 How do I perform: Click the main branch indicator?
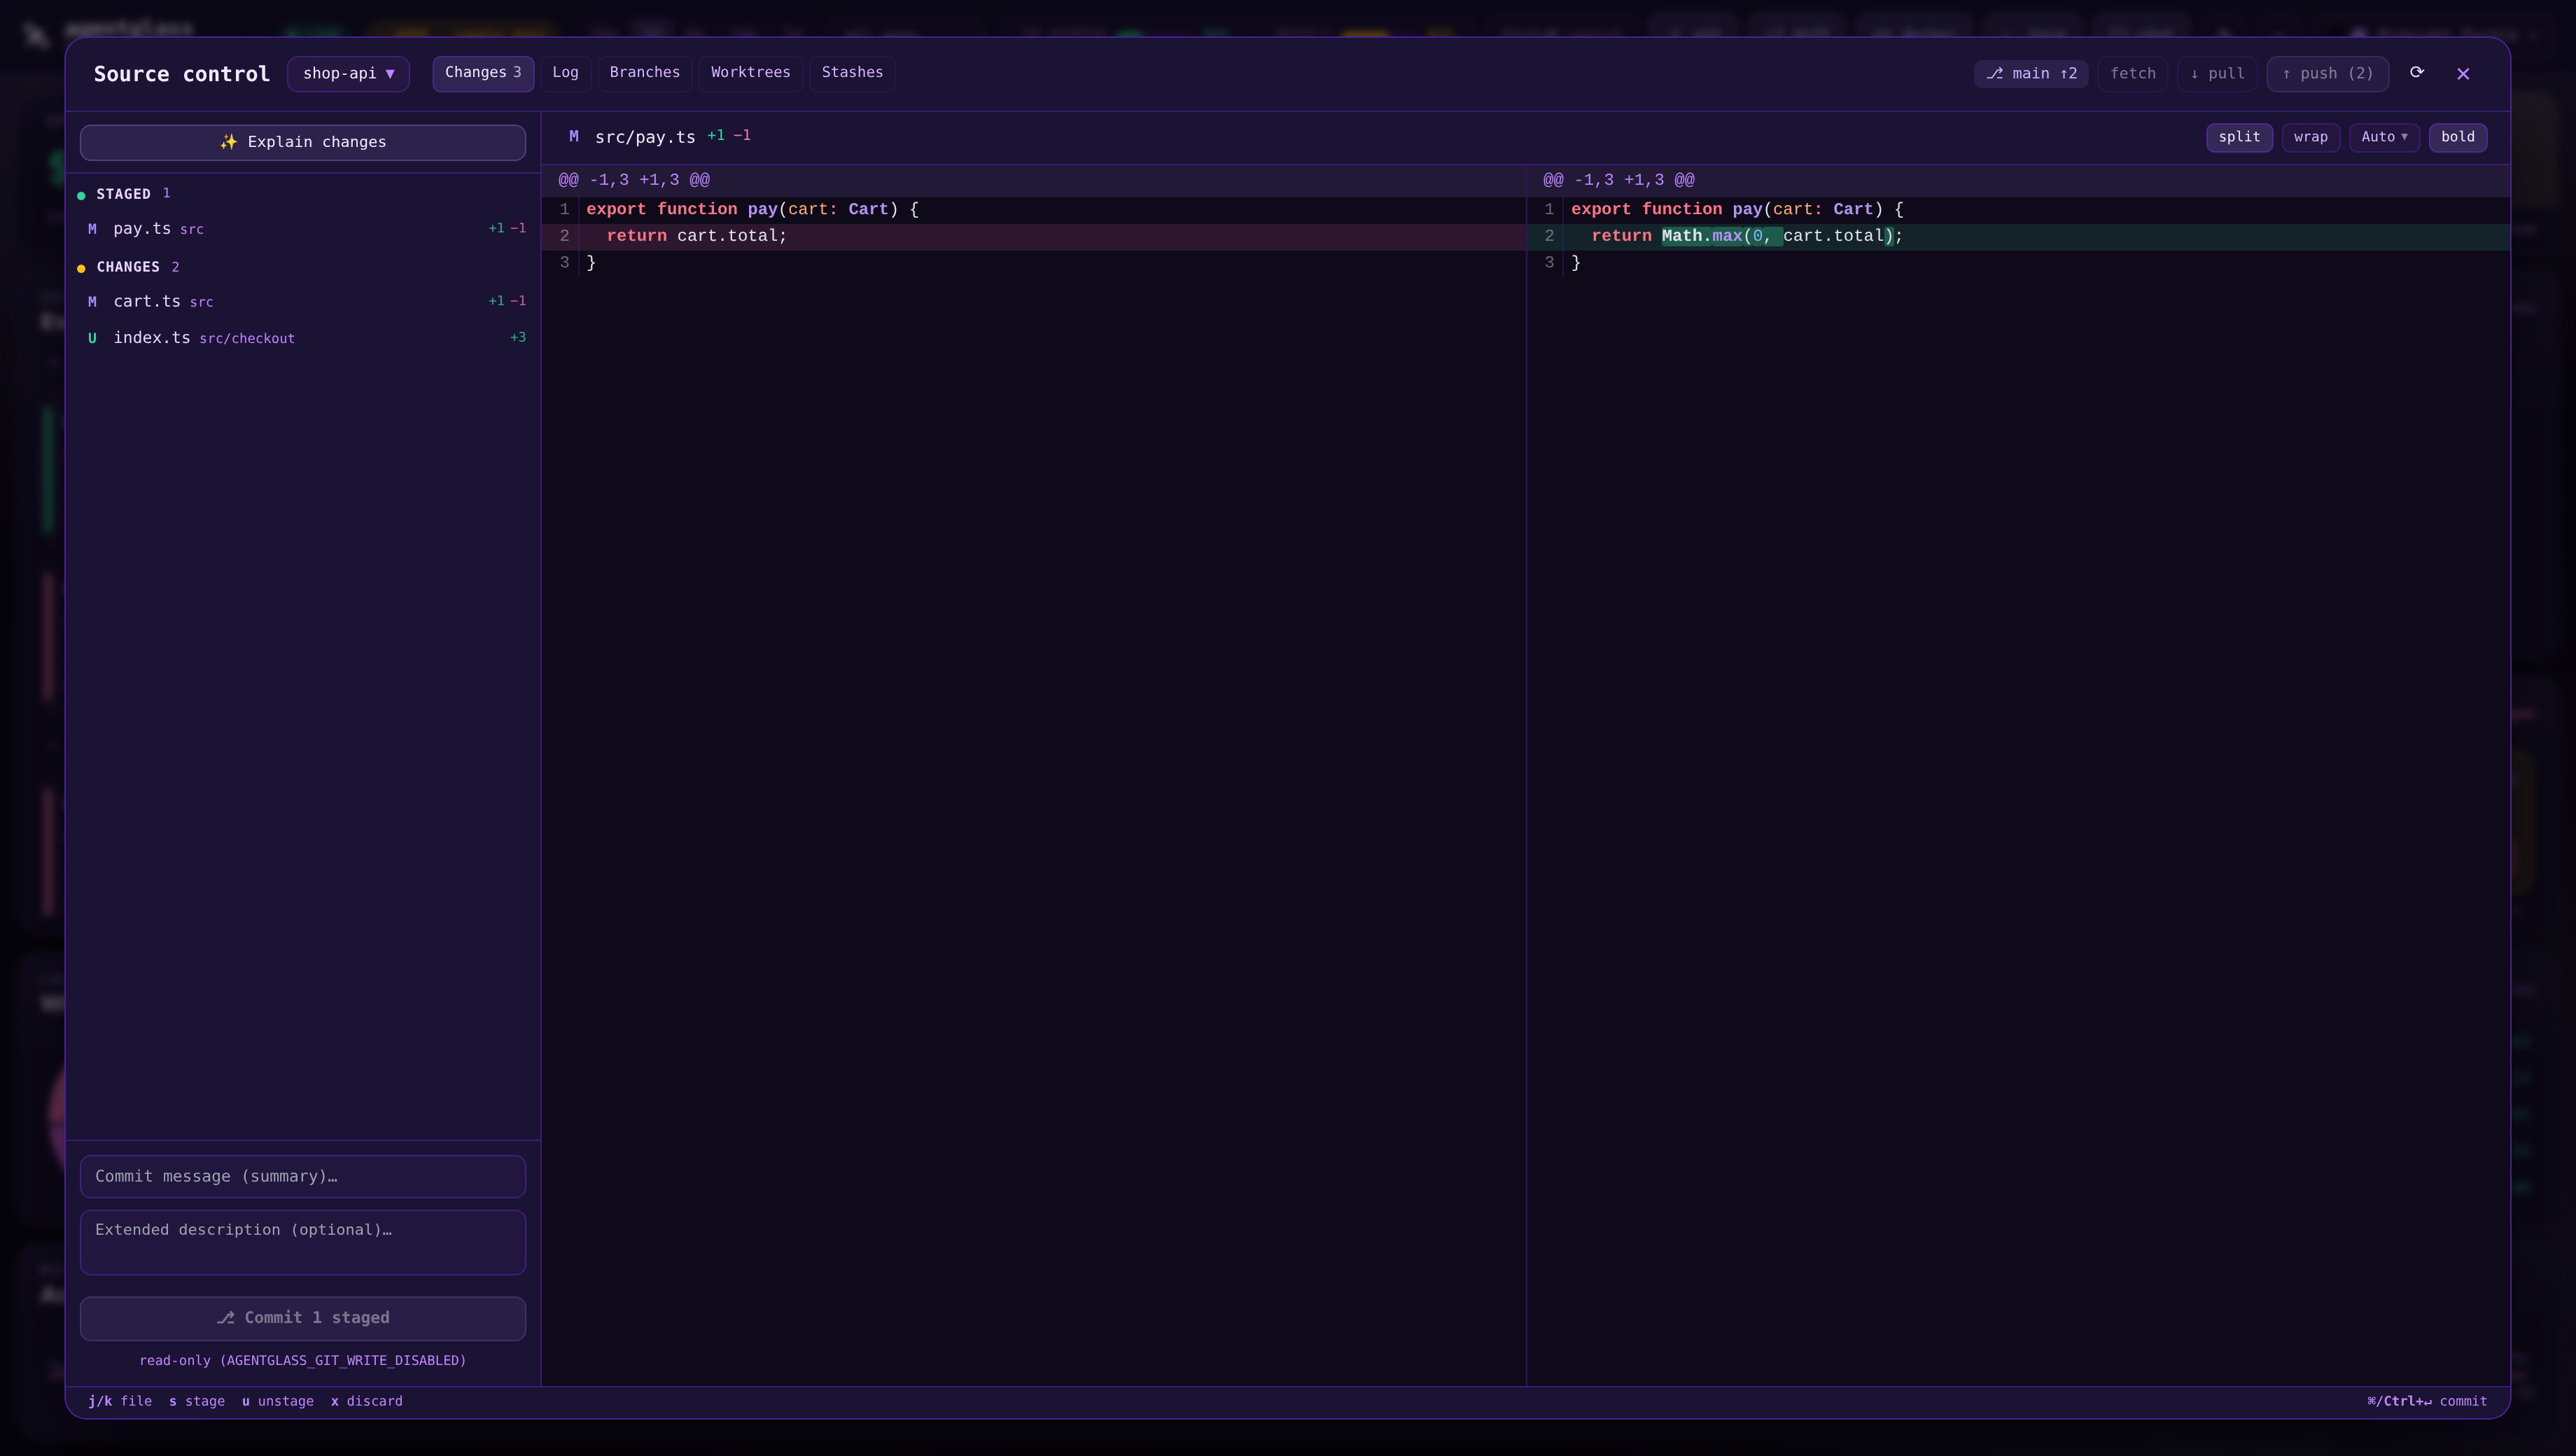click(2031, 74)
